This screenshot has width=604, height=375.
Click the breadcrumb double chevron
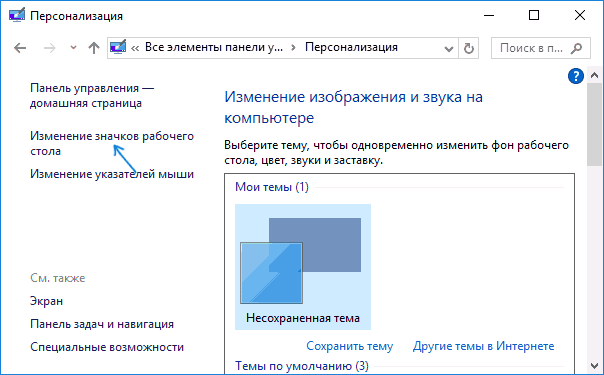(135, 48)
